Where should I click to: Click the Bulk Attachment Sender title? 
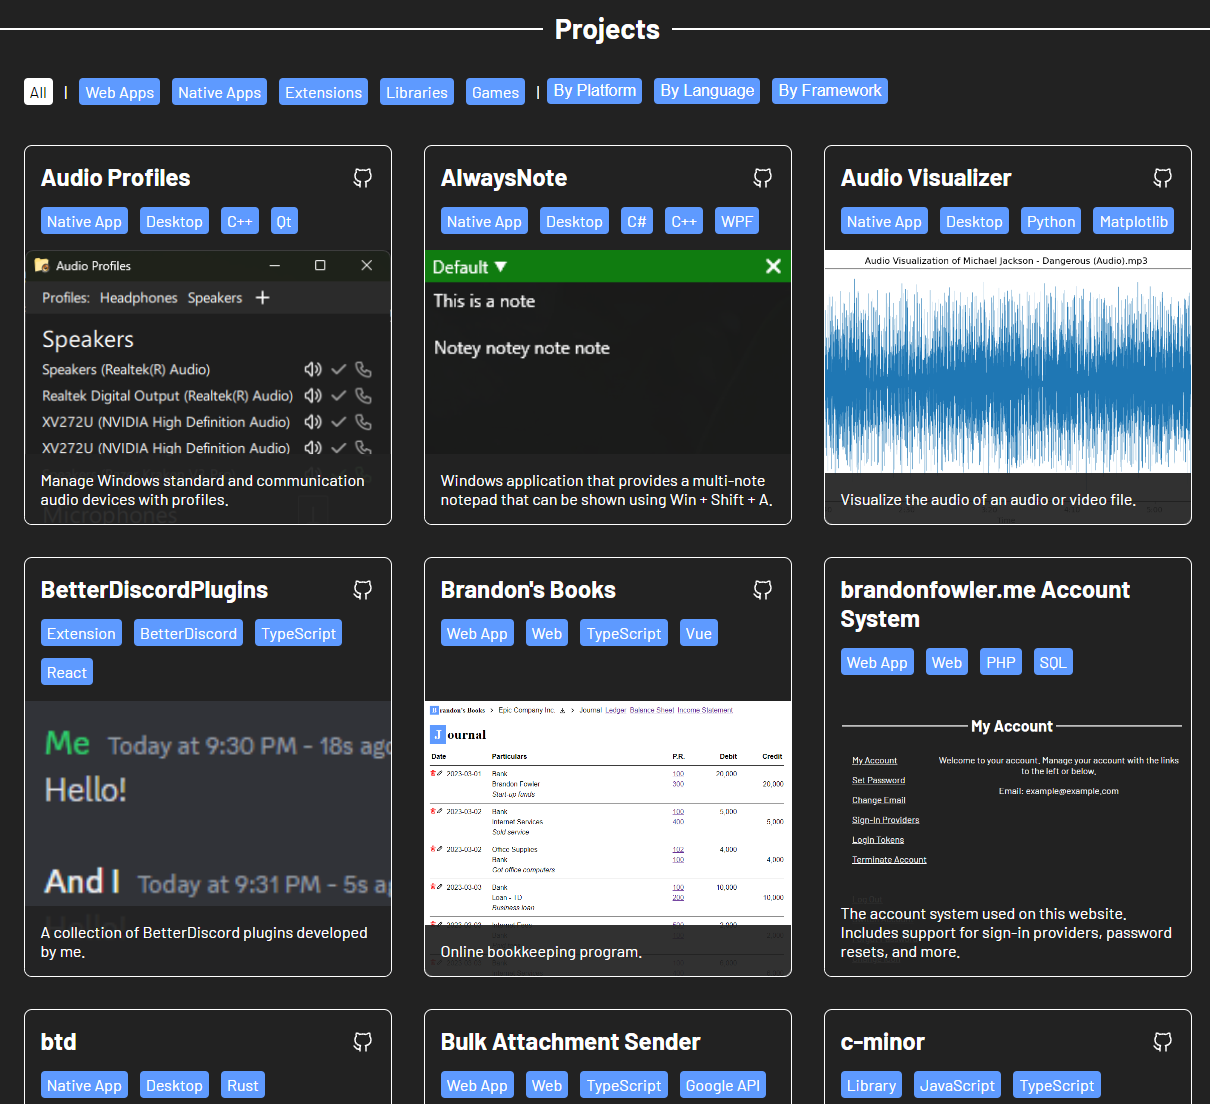(571, 1042)
